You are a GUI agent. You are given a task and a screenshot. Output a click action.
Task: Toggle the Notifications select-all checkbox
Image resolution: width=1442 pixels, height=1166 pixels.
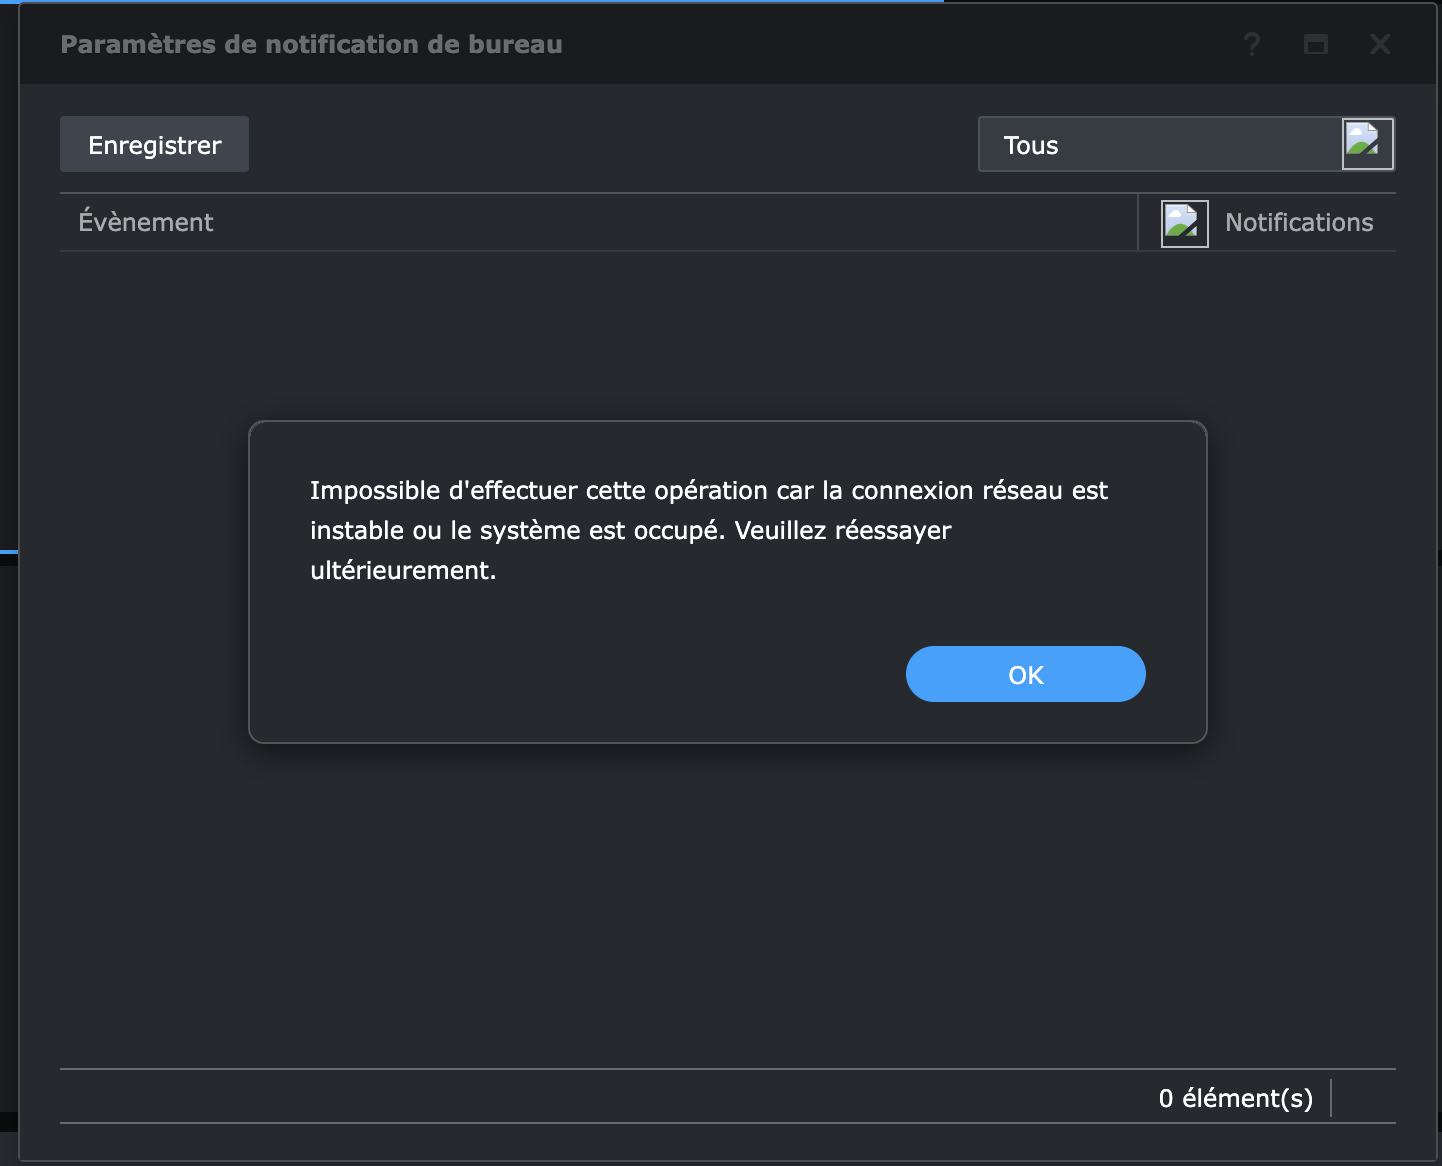1184,223
